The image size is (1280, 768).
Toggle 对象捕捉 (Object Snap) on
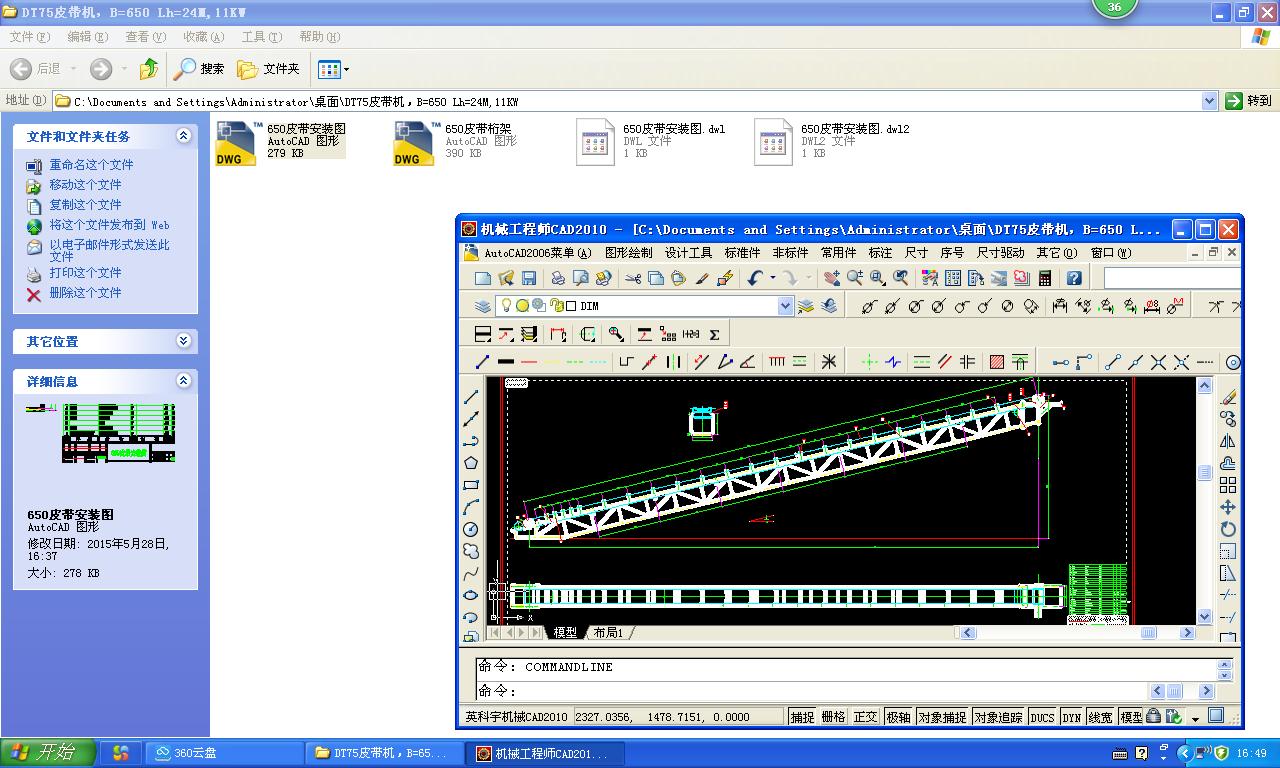tap(943, 716)
